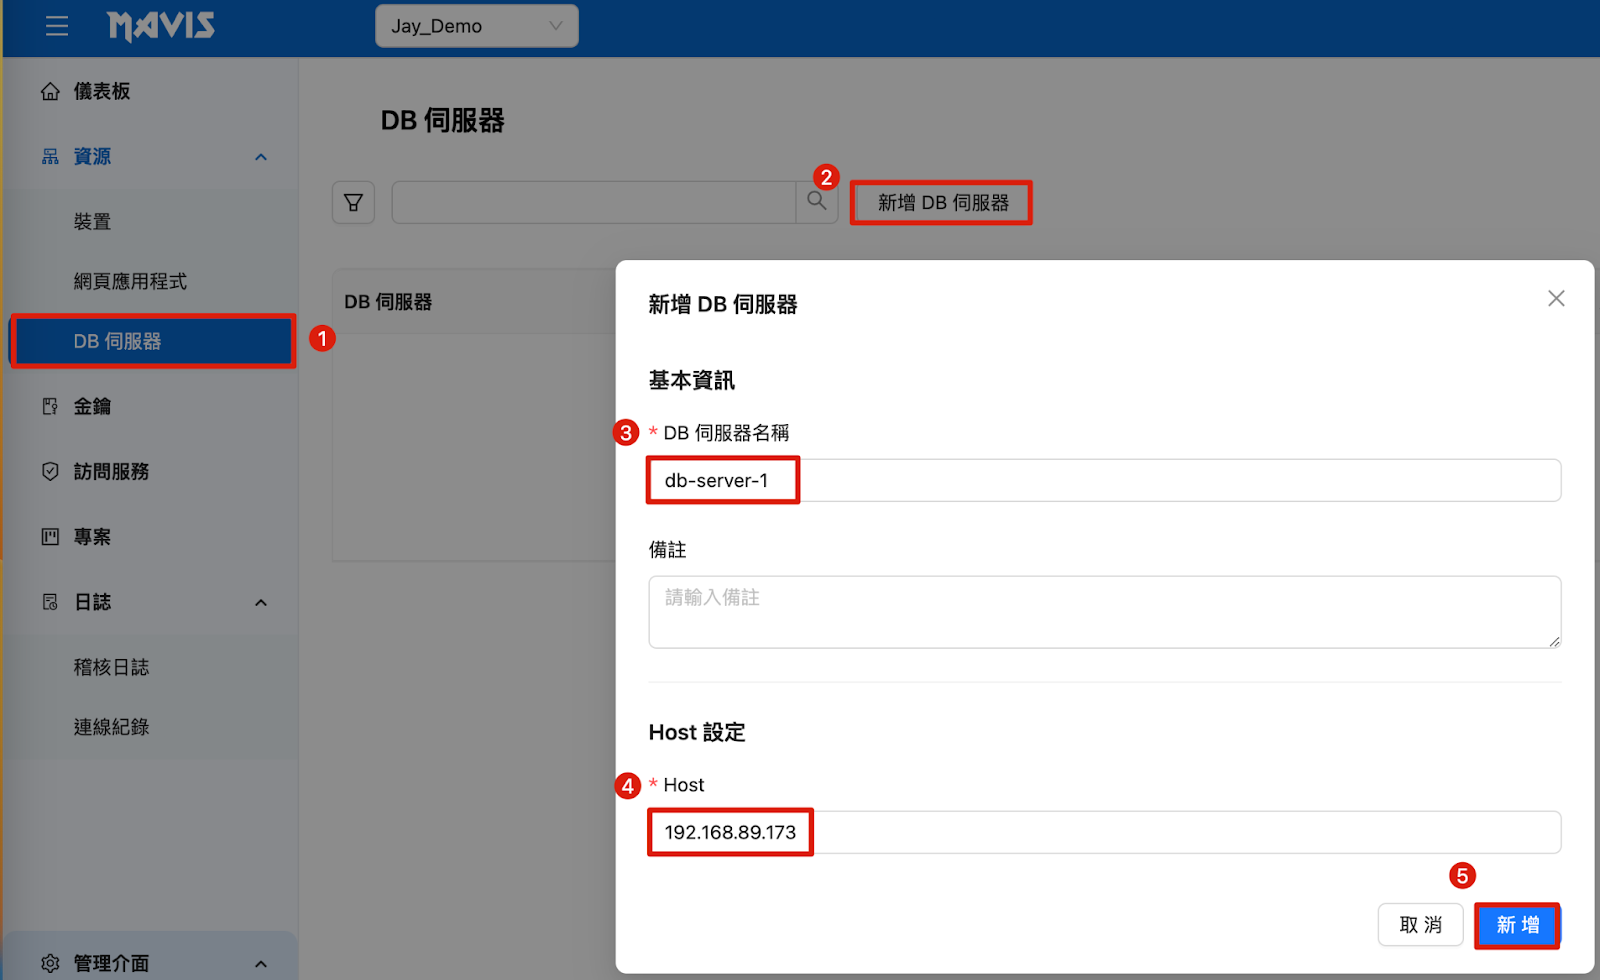Click the hamburger menu icon
Viewport: 1600px width, 980px height.
tap(57, 26)
